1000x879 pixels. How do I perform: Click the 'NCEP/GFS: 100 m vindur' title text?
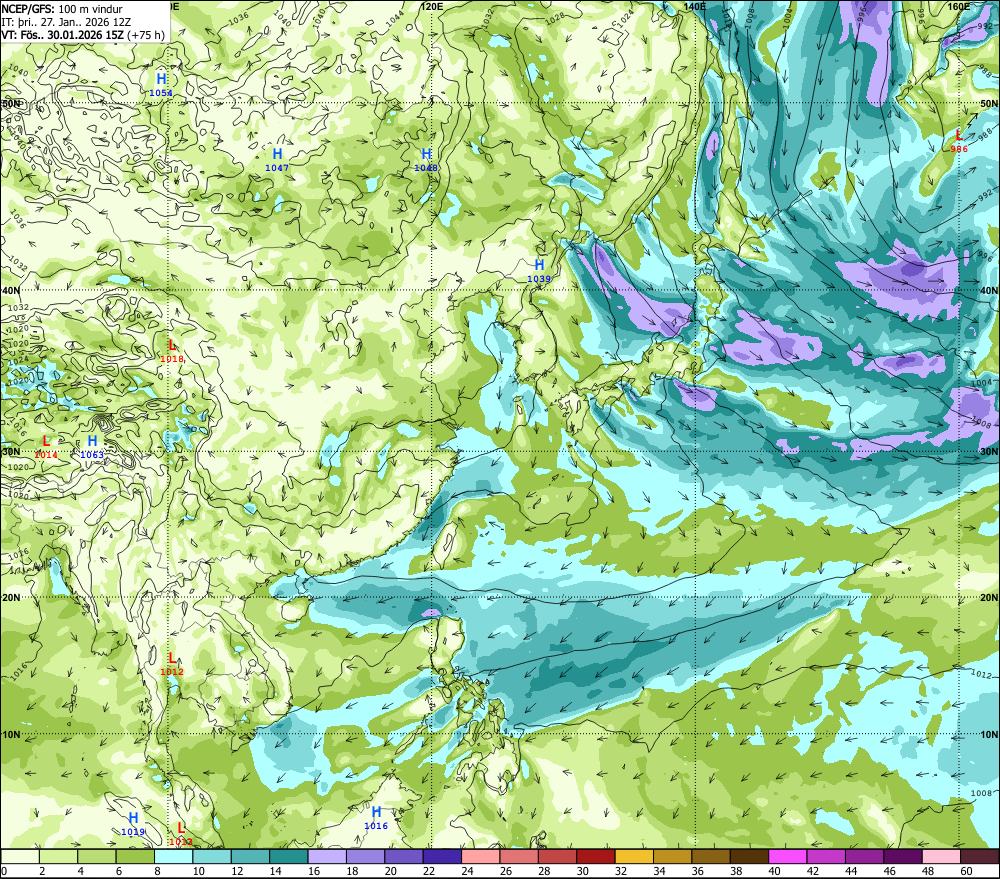click(x=62, y=9)
